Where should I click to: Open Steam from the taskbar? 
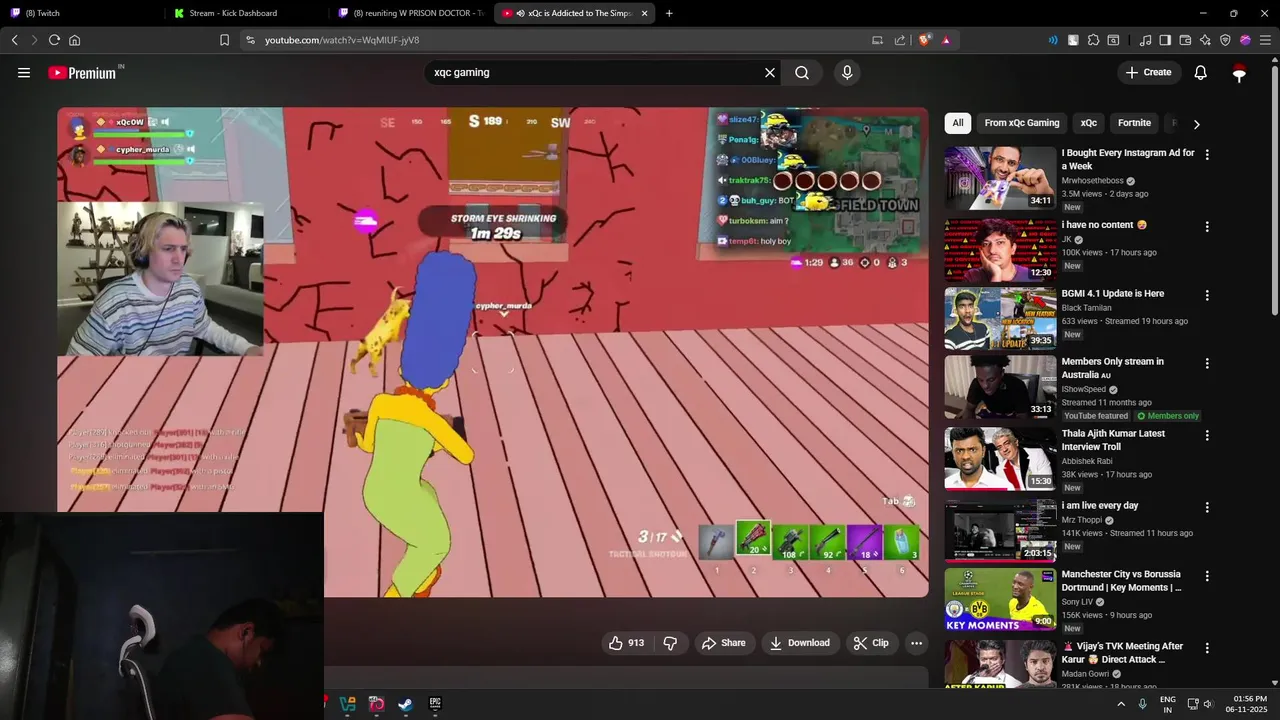(x=405, y=704)
